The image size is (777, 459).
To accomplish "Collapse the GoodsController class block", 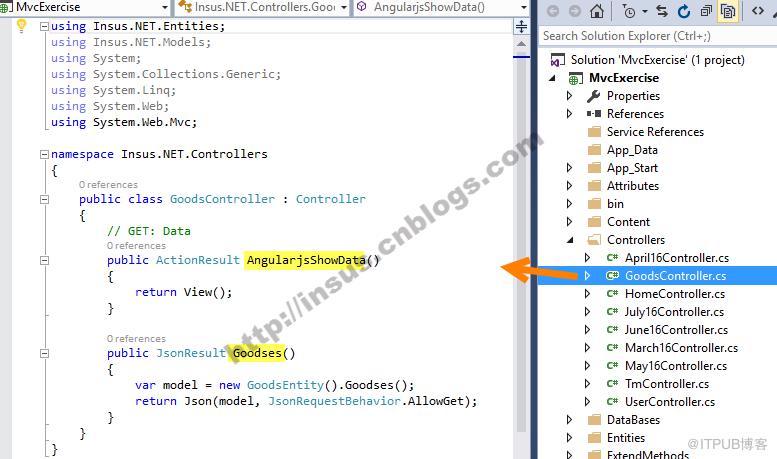I will (44, 199).
